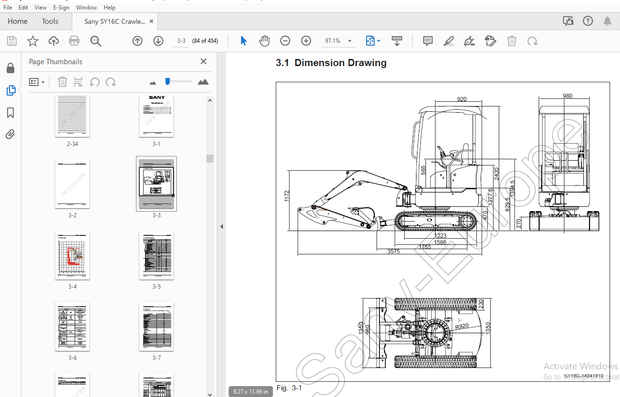Click thumbnails panel scroll up arrow
This screenshot has width=620, height=397.
click(210, 100)
